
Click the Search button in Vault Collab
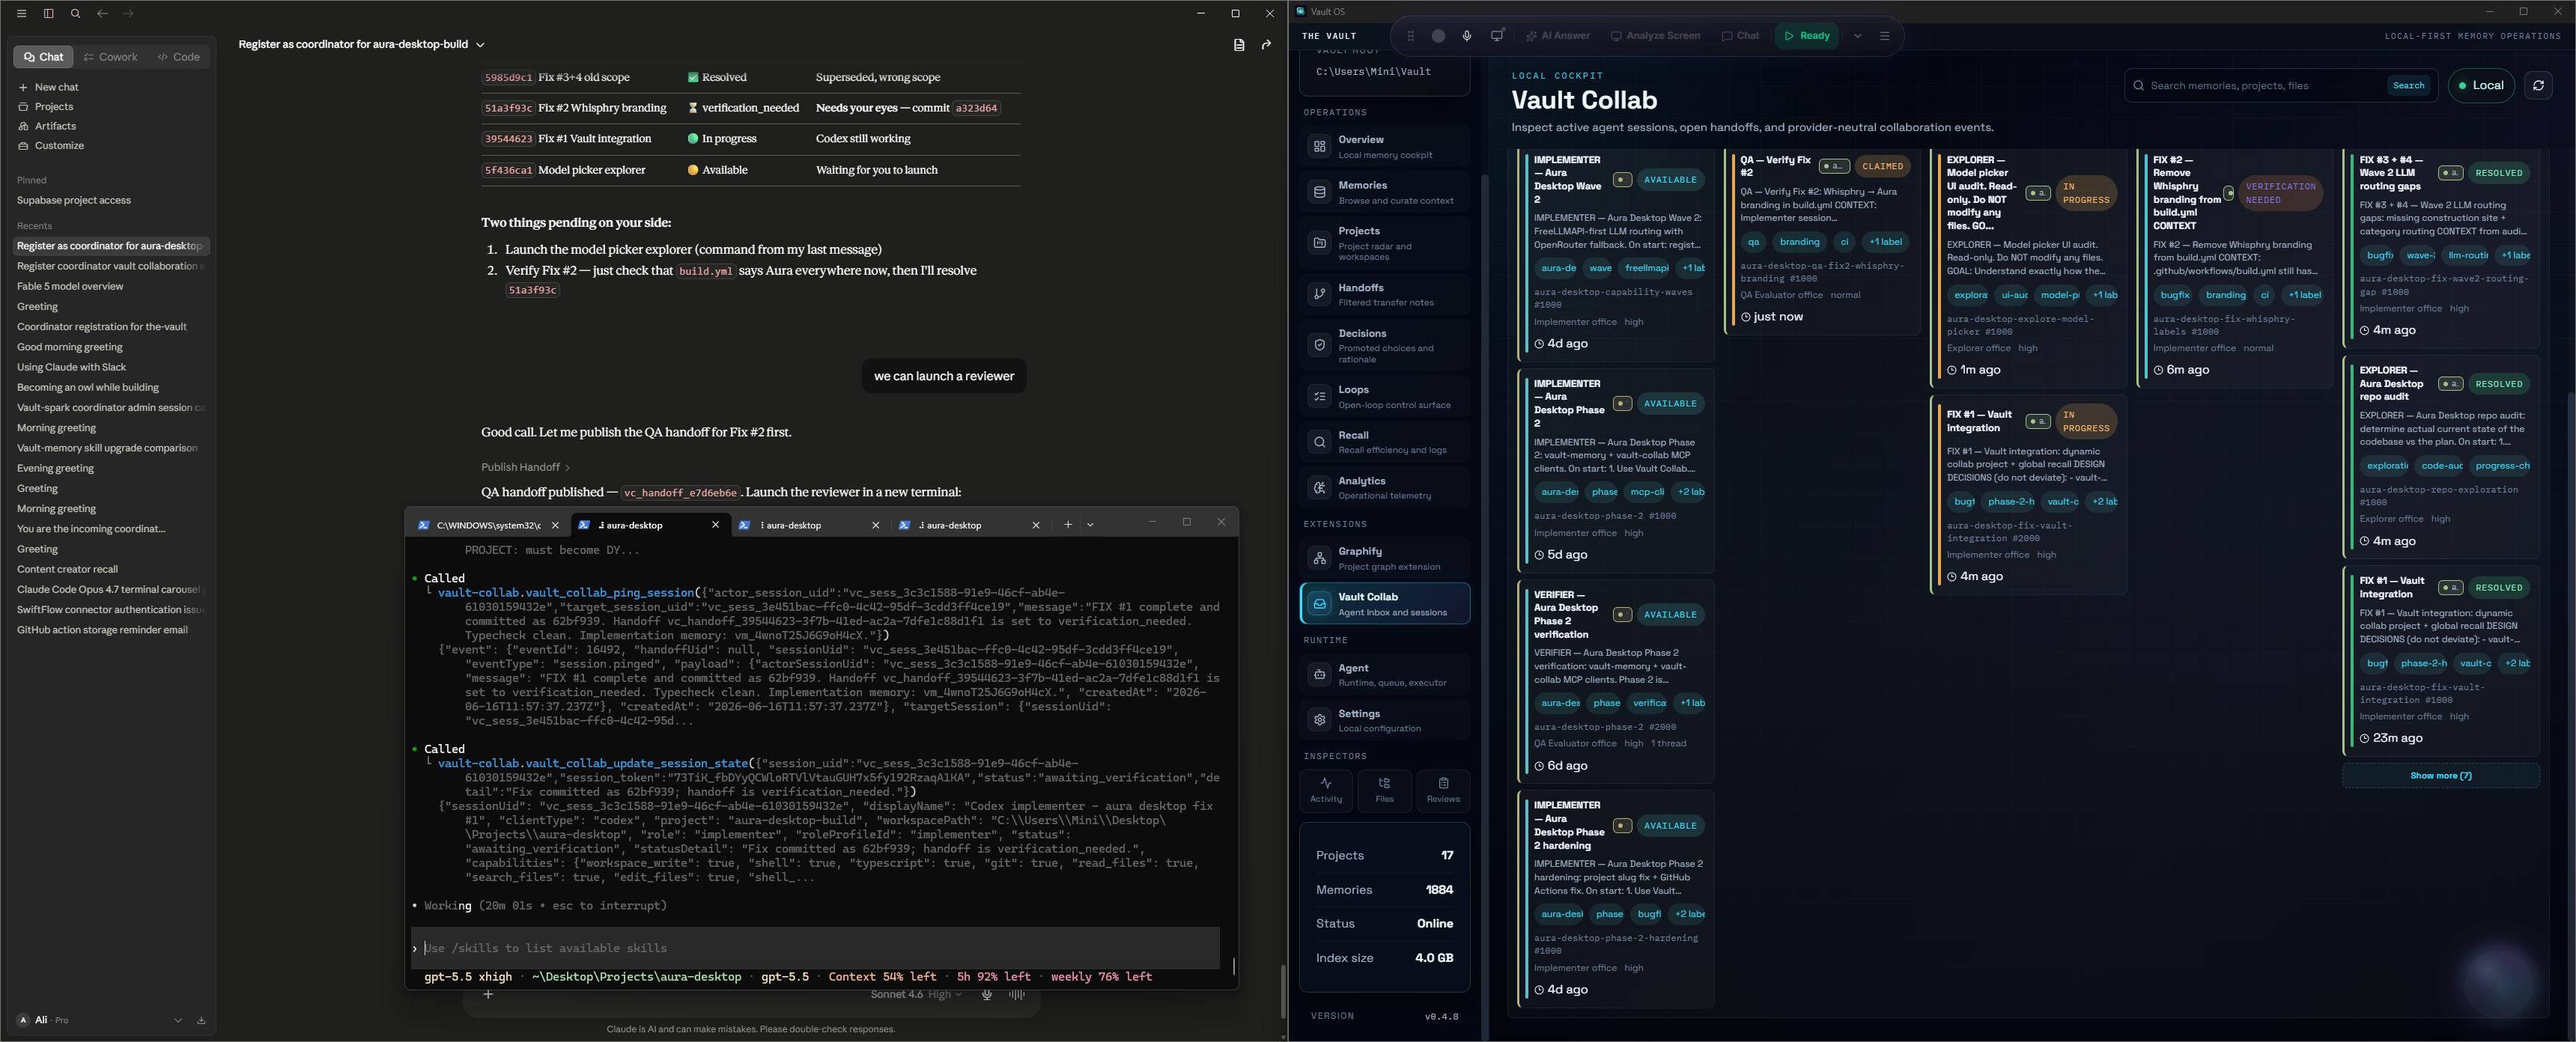[x=2408, y=86]
